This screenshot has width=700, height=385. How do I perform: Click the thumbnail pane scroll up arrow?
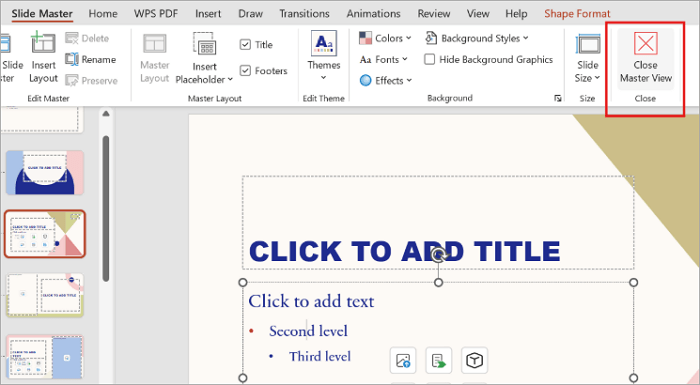pos(106,114)
